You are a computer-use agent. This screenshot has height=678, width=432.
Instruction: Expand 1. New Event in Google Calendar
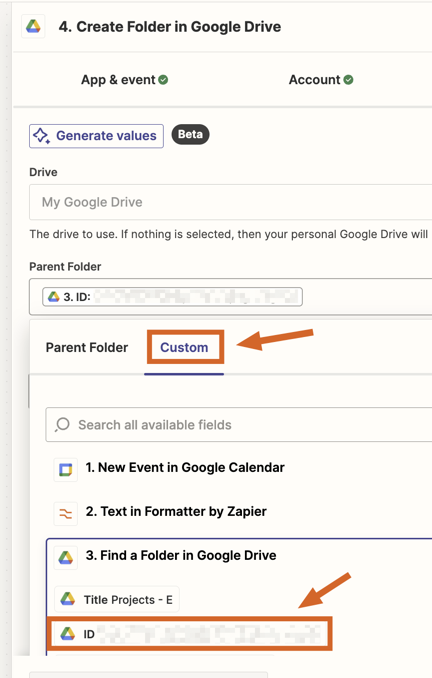(x=185, y=467)
